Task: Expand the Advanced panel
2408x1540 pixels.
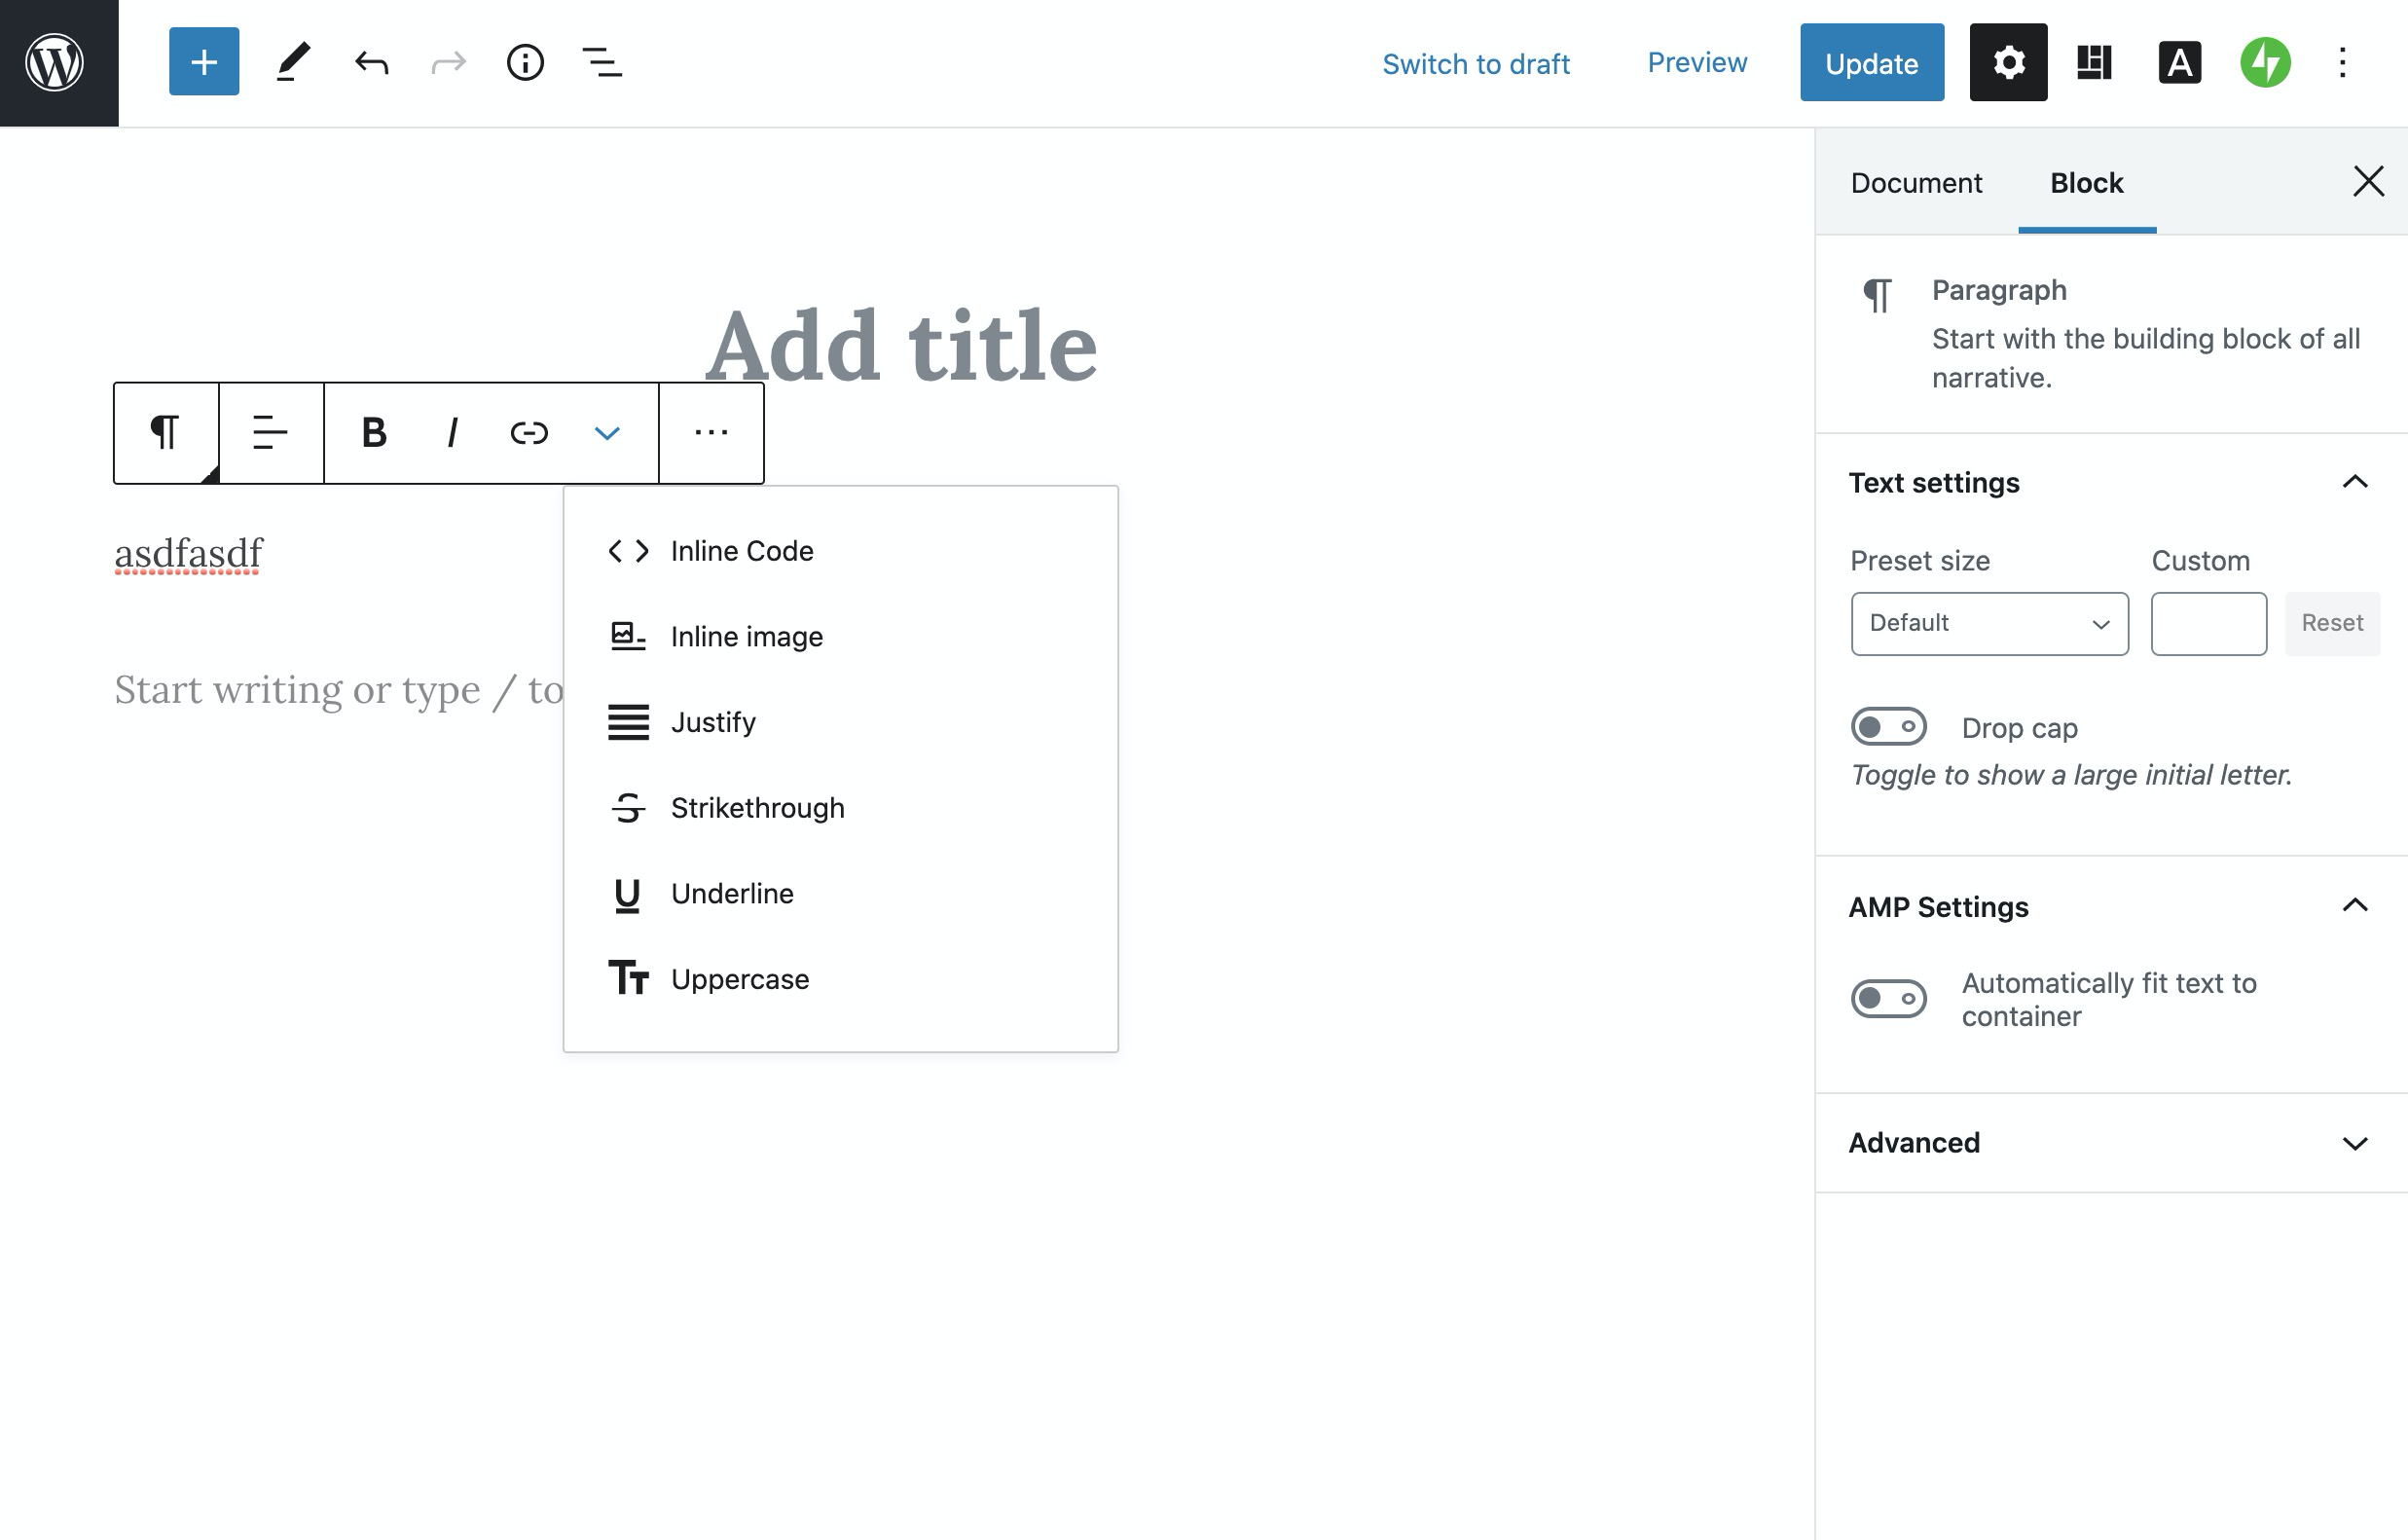Action: click(x=2110, y=1142)
